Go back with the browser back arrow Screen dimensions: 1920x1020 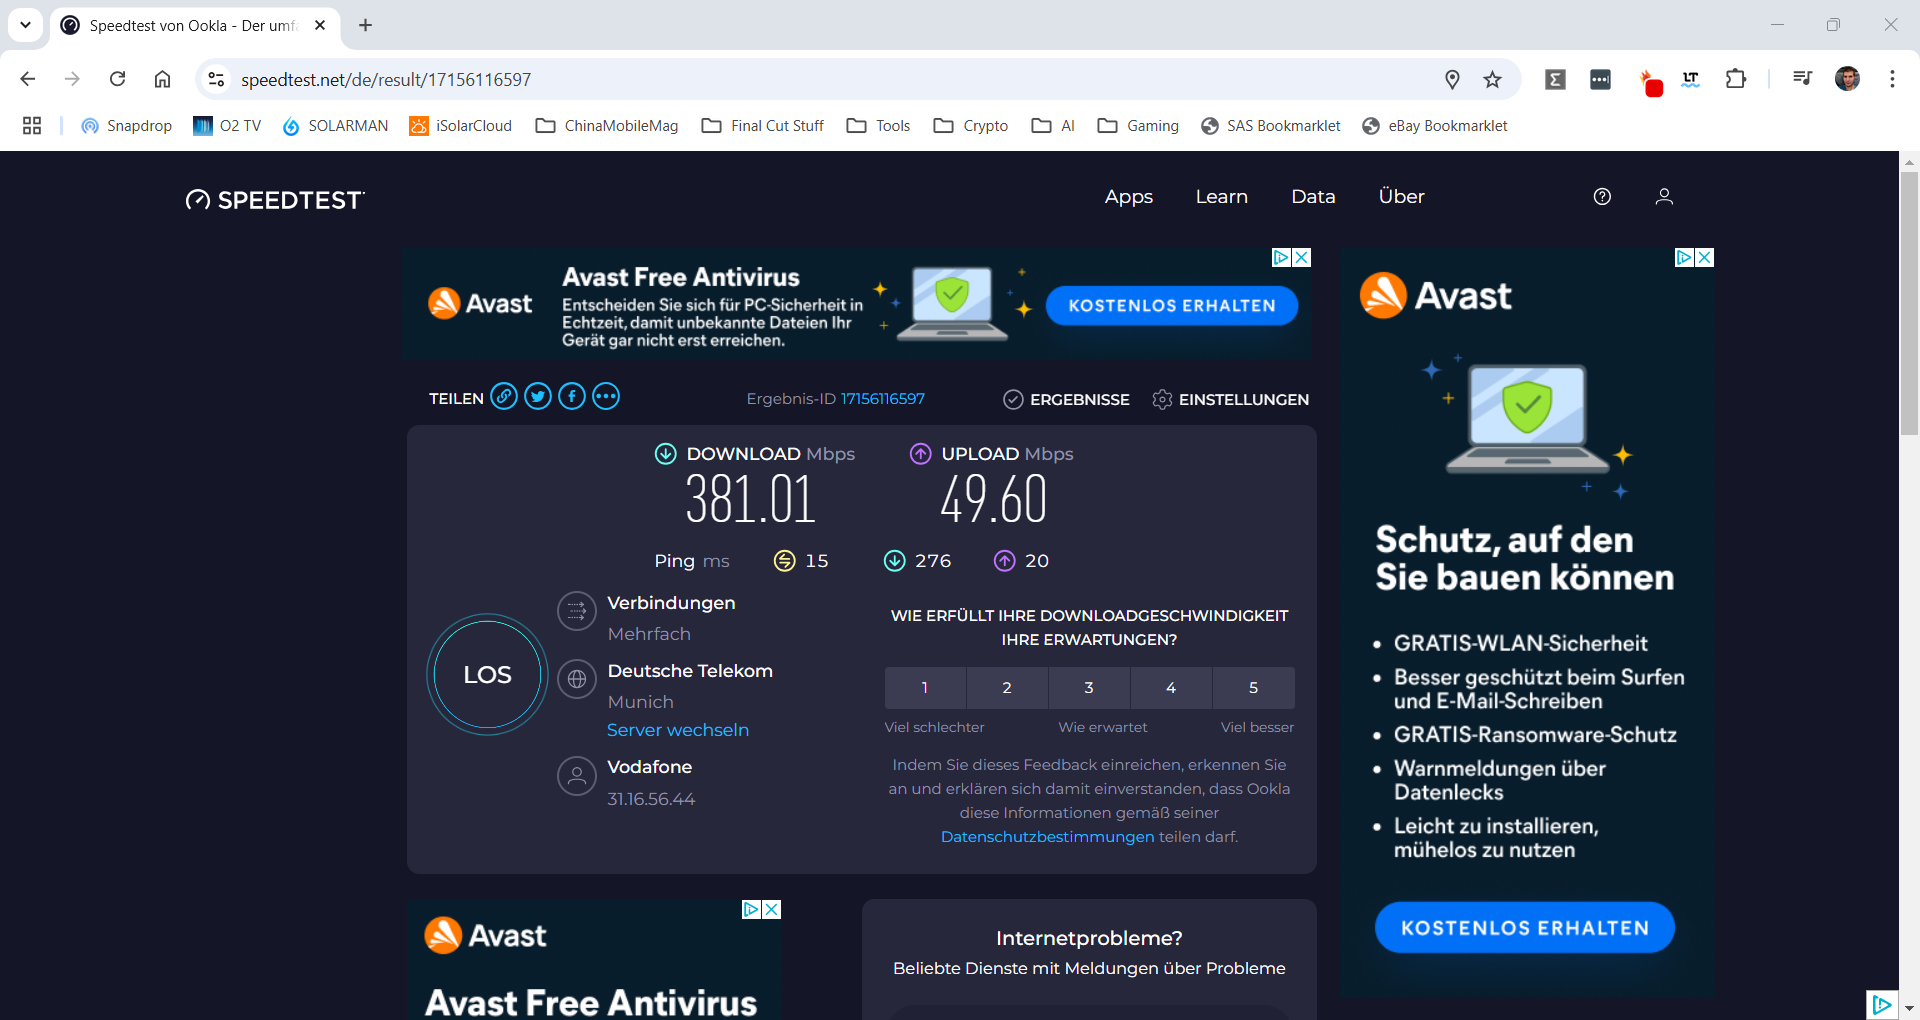coord(28,79)
